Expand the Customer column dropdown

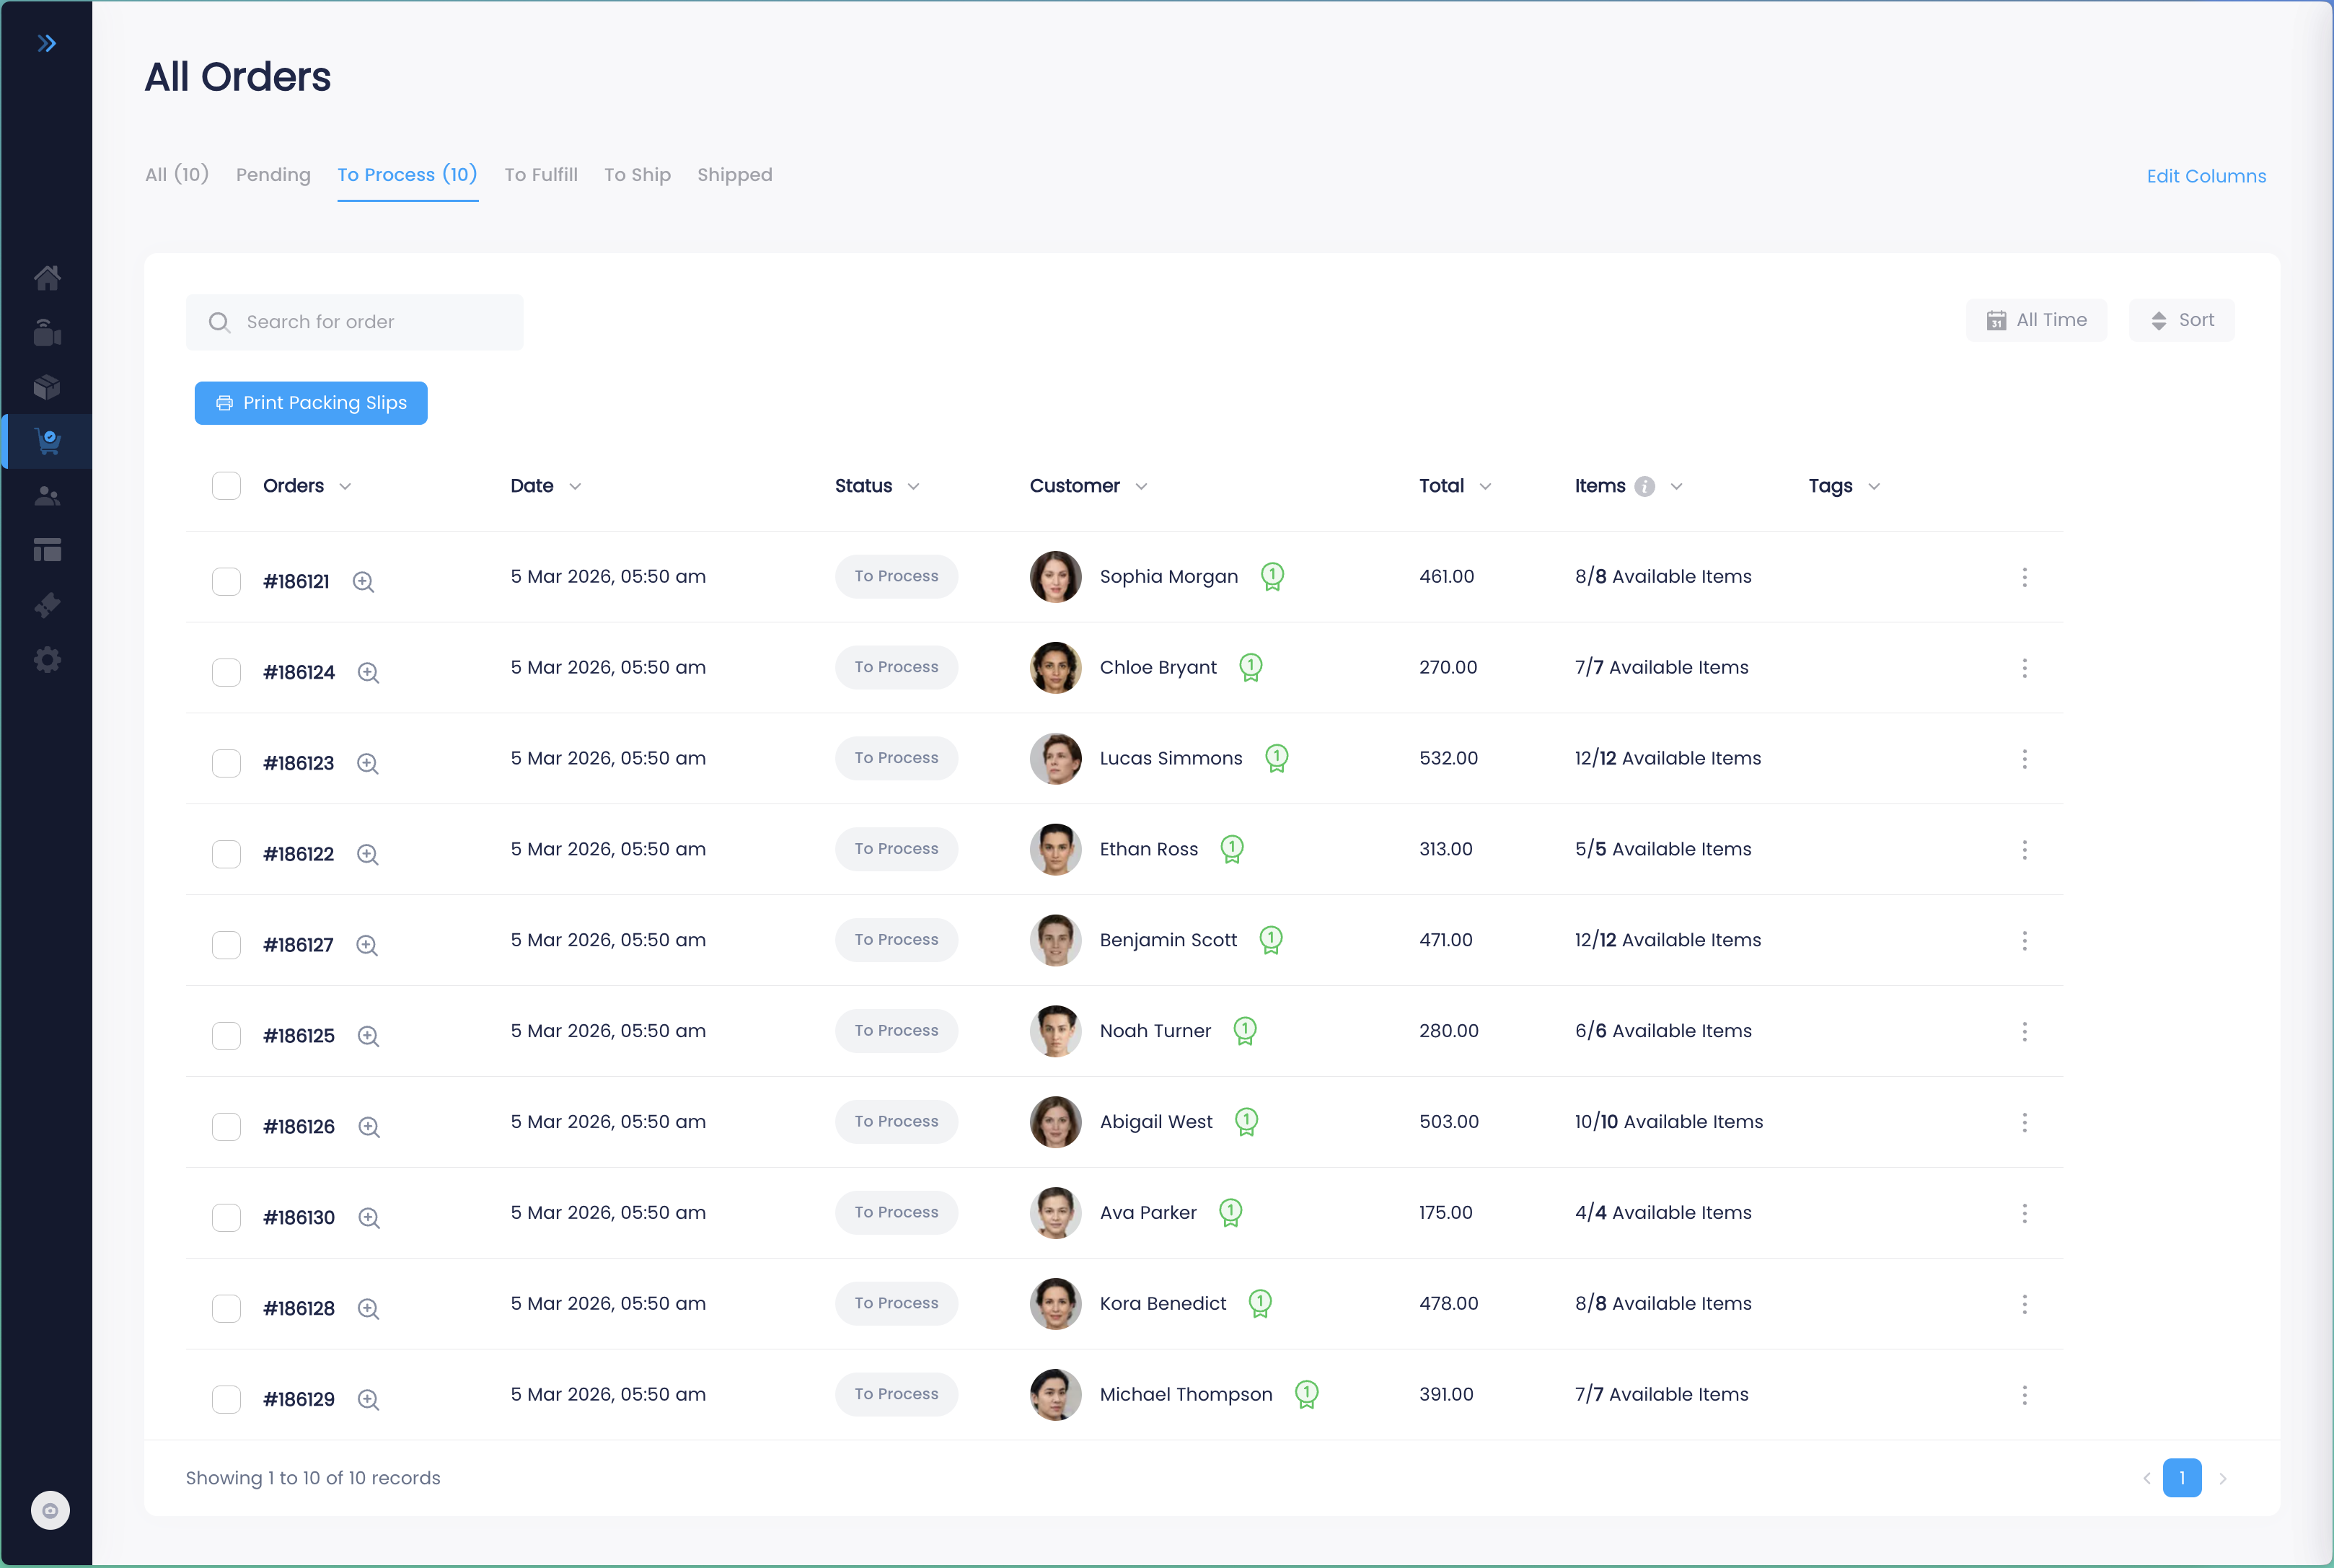pos(1142,486)
